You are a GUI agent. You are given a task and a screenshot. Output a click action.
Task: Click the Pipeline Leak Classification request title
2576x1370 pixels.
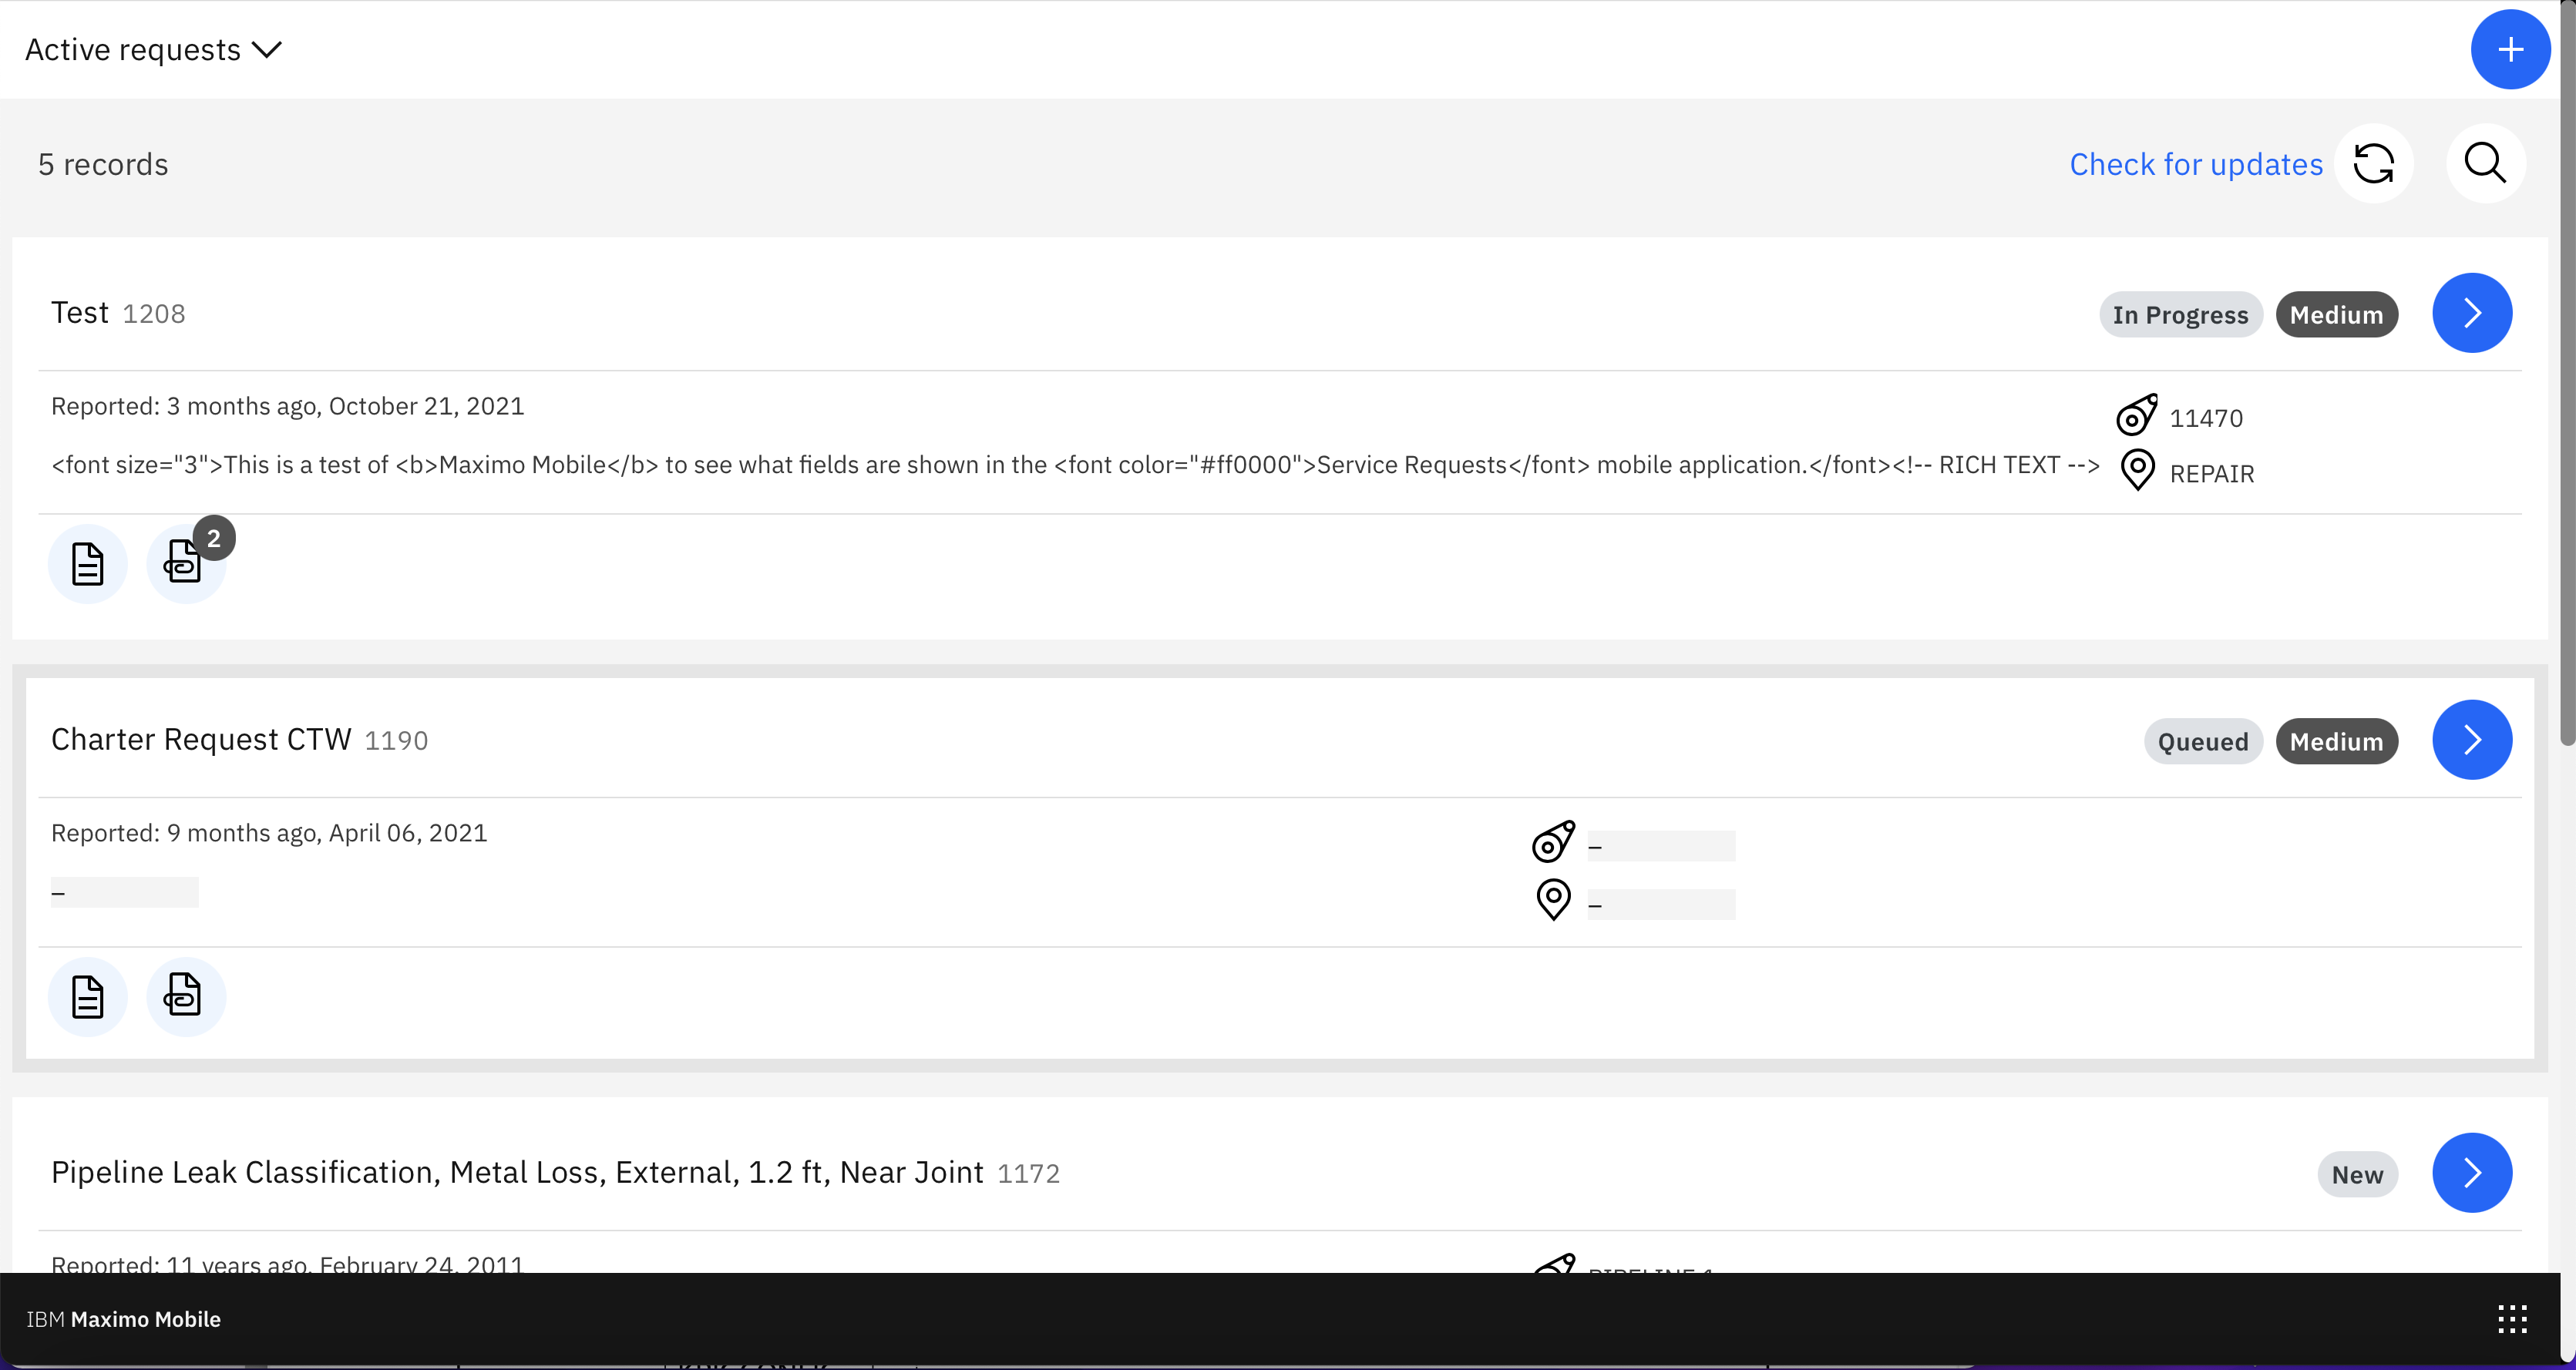coord(517,1172)
